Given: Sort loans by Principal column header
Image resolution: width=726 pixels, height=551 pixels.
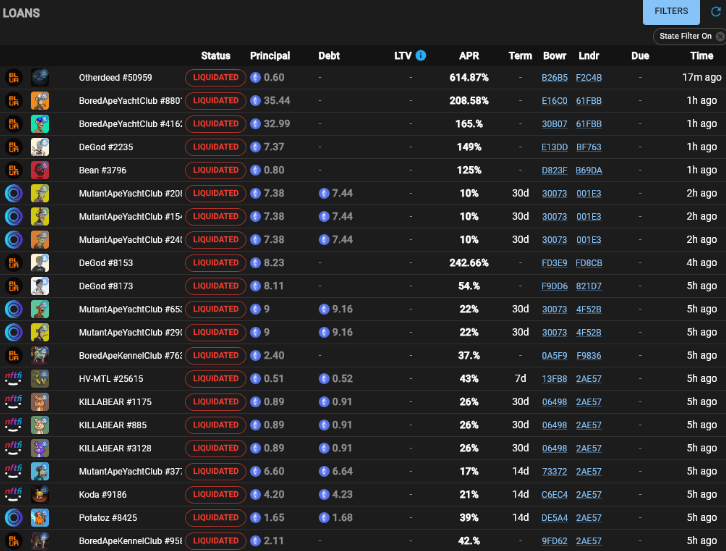Looking at the screenshot, I should (270, 56).
